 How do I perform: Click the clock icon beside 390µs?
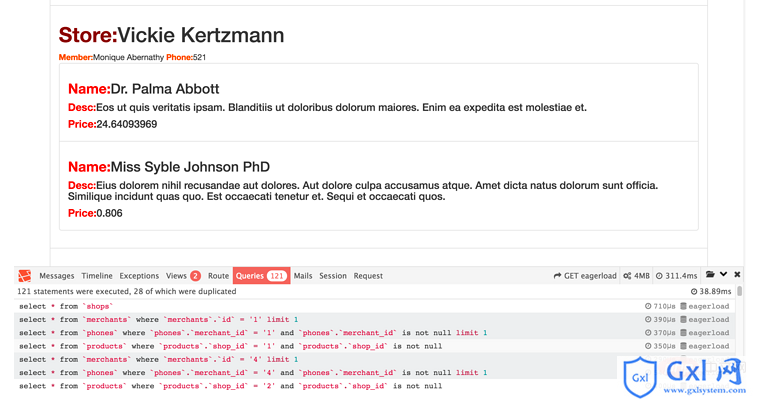(648, 319)
